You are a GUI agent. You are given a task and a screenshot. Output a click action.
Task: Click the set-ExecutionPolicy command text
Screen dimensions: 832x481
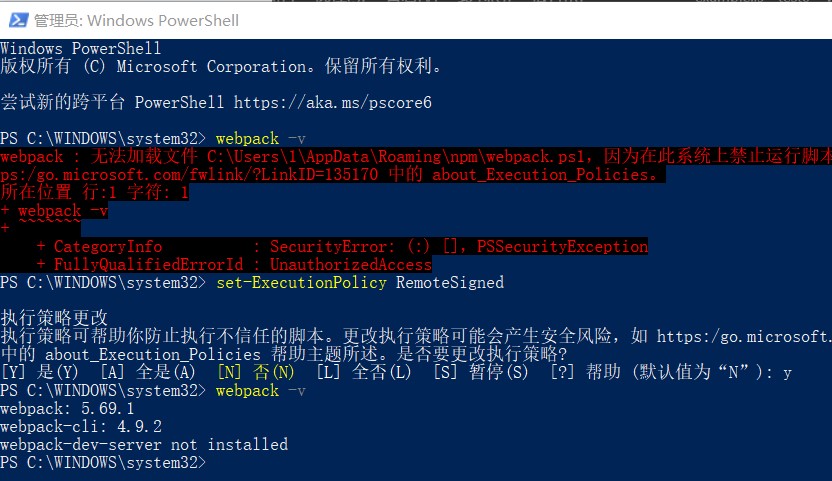tap(301, 282)
